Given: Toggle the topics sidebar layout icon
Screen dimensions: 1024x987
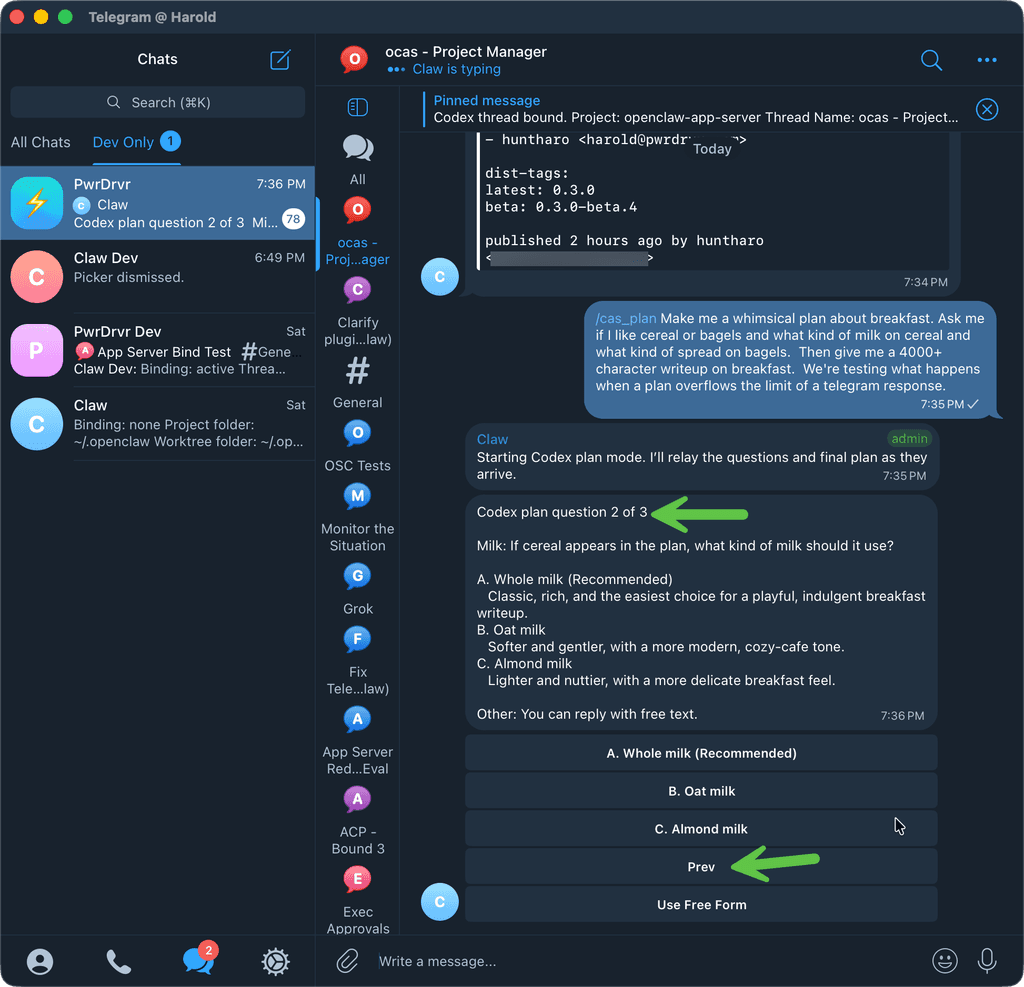Looking at the screenshot, I should coord(357,106).
